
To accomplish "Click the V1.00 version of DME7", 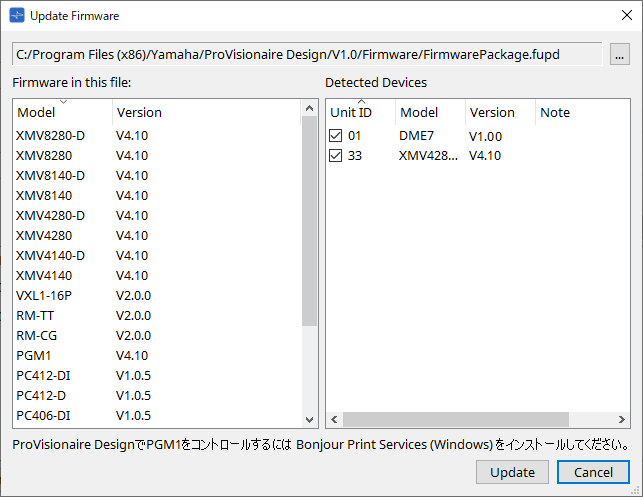I will [486, 136].
